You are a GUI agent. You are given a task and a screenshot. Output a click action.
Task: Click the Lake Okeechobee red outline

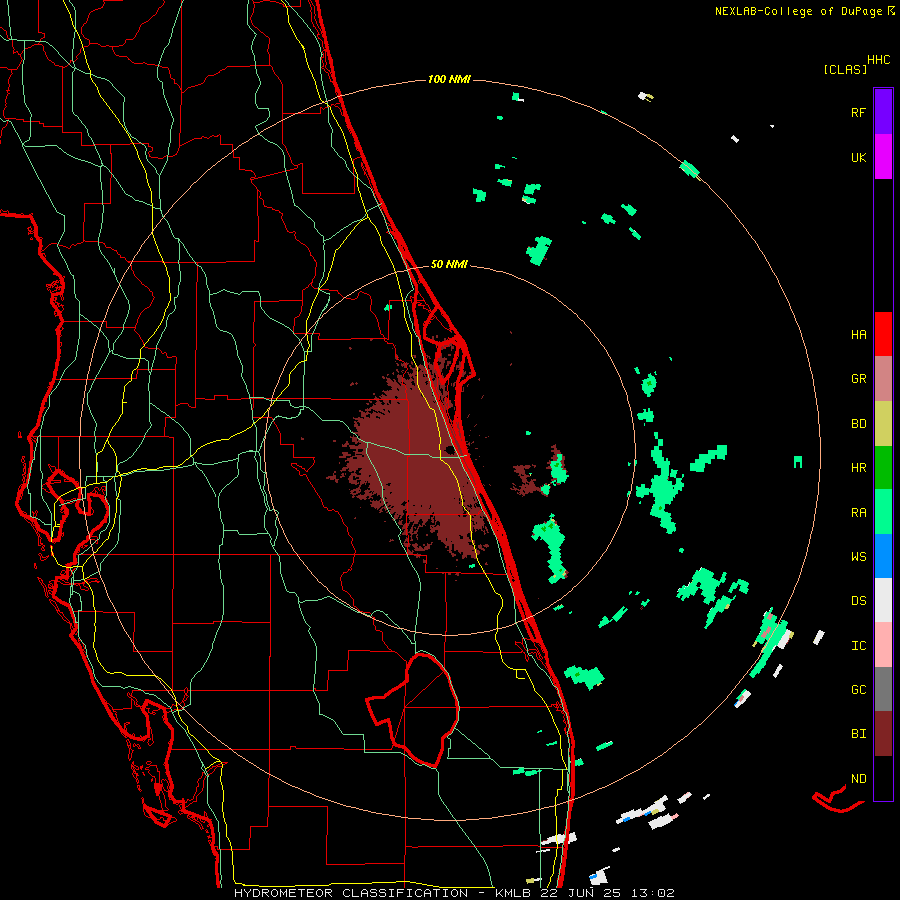(x=414, y=709)
